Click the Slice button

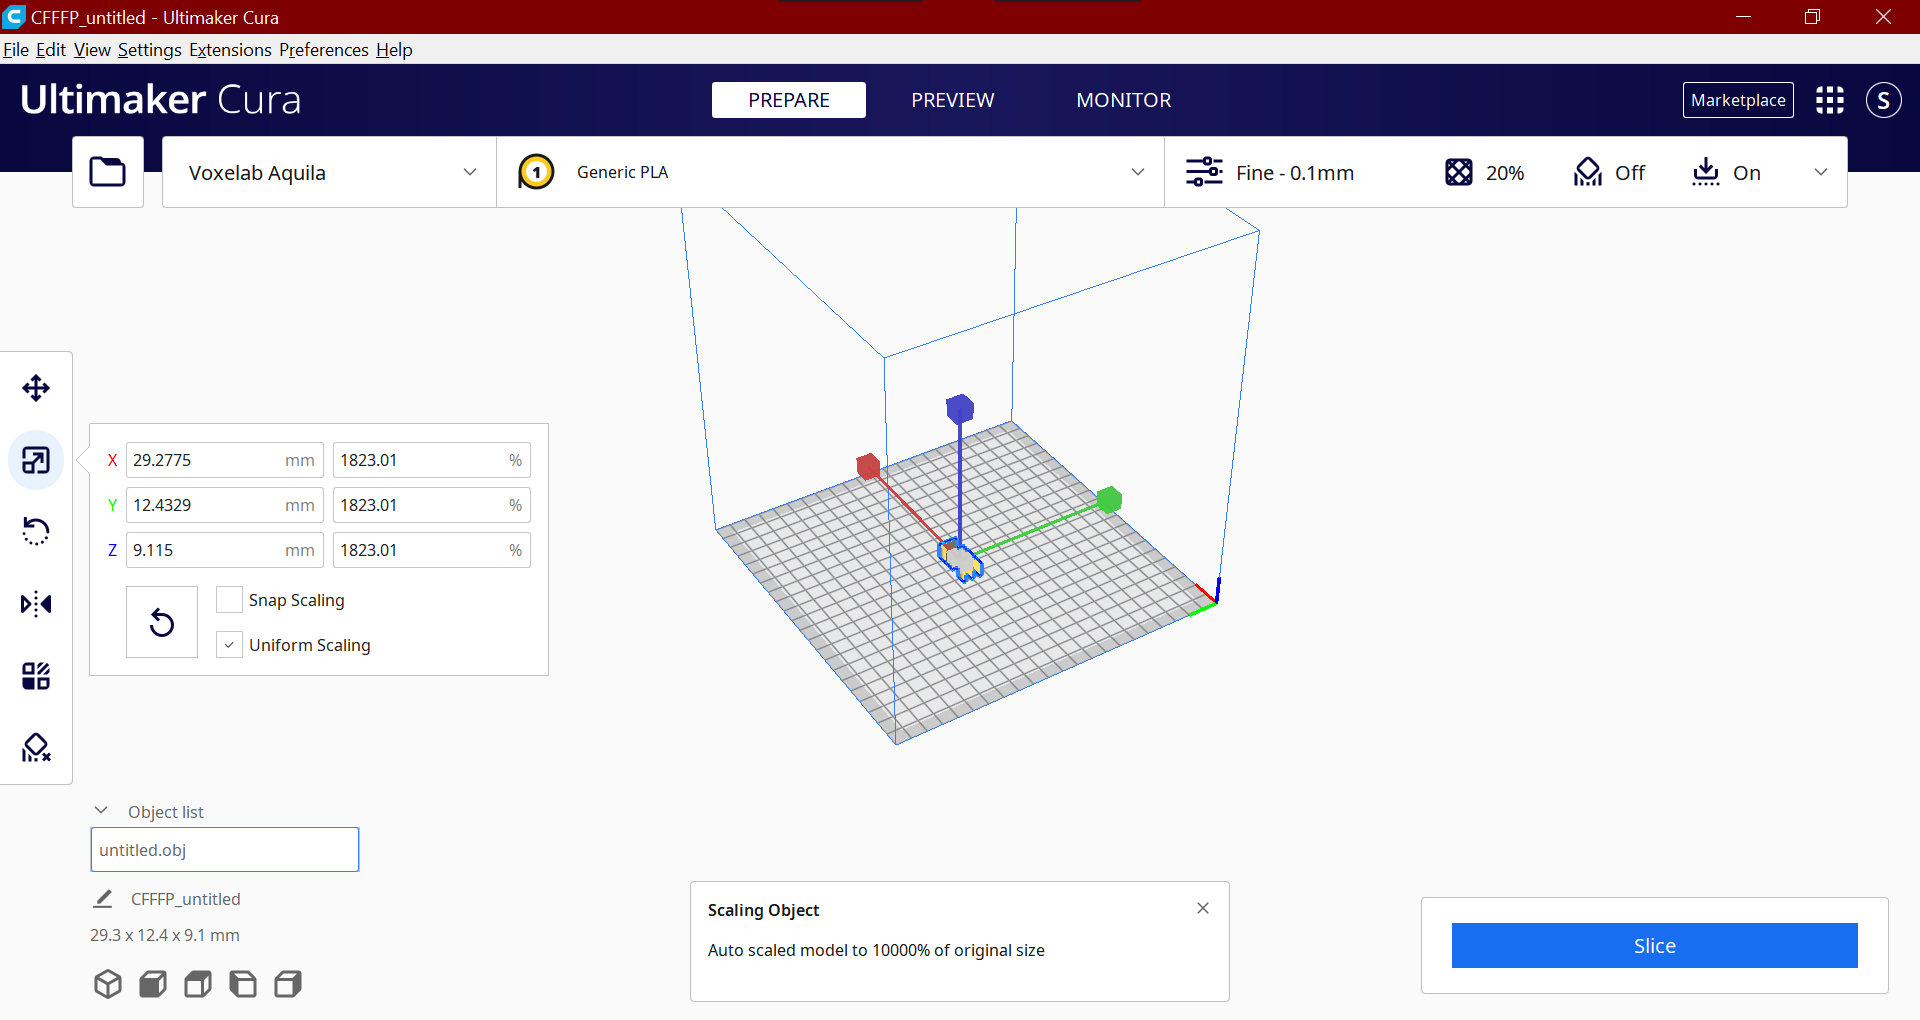point(1655,946)
